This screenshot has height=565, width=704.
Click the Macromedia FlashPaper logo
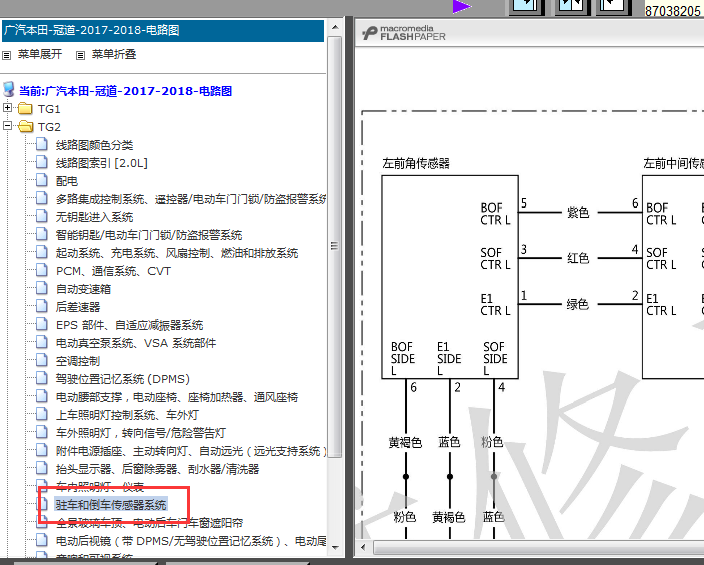pos(404,33)
